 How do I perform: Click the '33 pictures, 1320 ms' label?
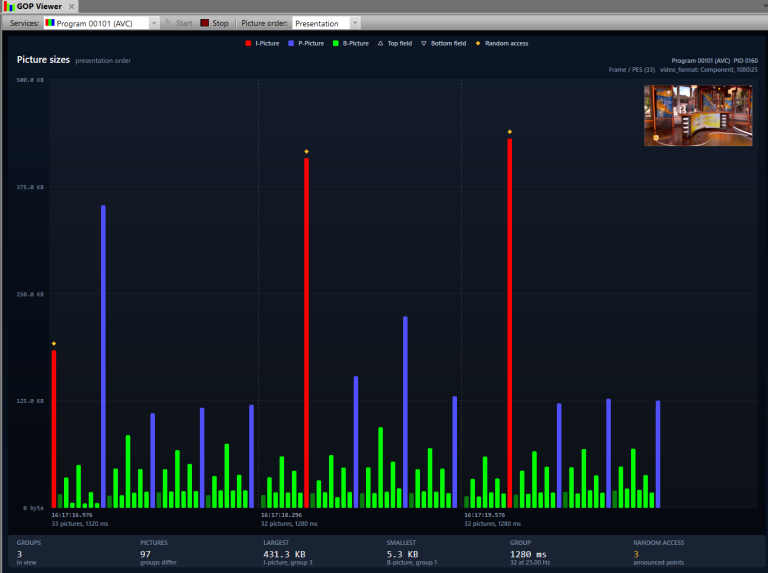pyautogui.click(x=80, y=524)
